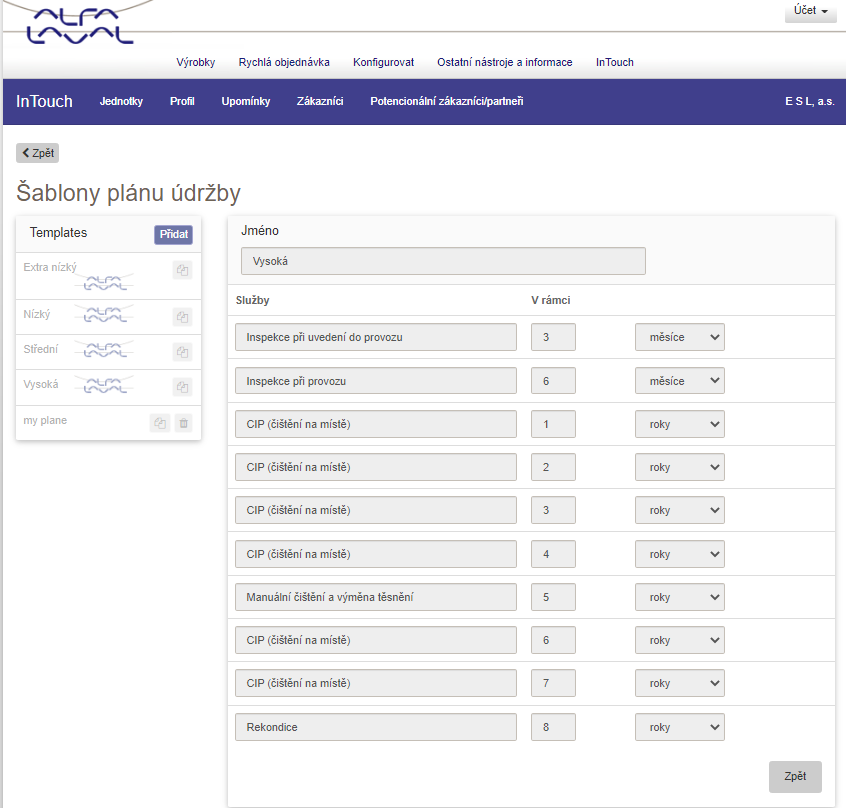Open the Účet account dropdown

810,11
